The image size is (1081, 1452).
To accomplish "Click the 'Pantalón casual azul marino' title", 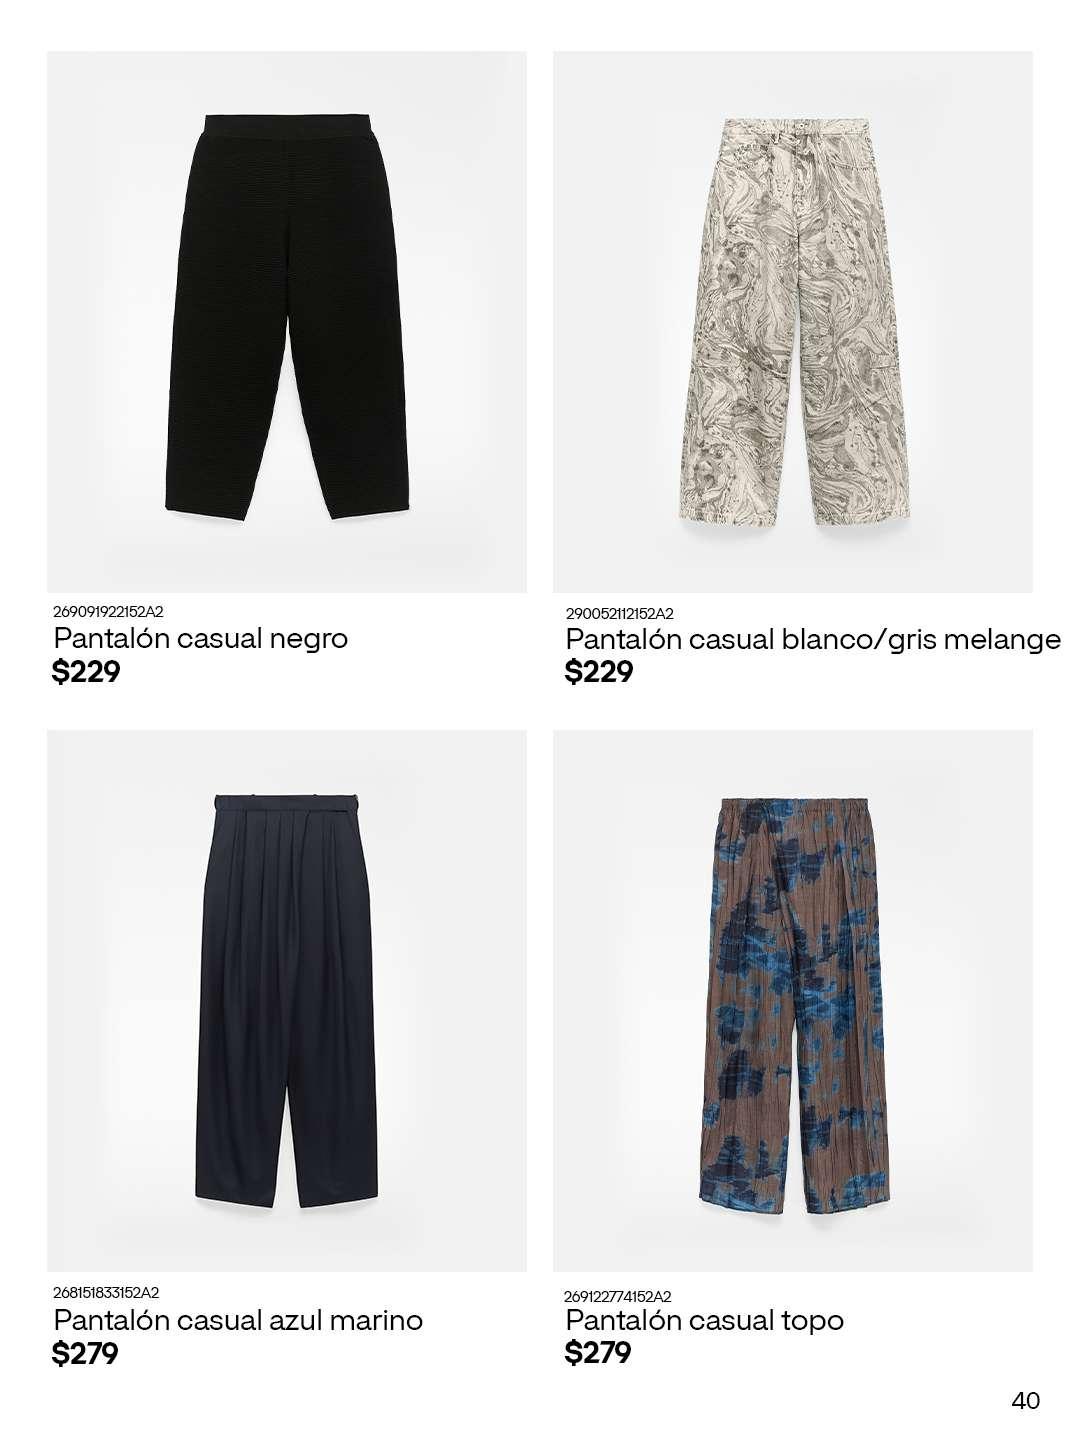I will [x=238, y=1320].
